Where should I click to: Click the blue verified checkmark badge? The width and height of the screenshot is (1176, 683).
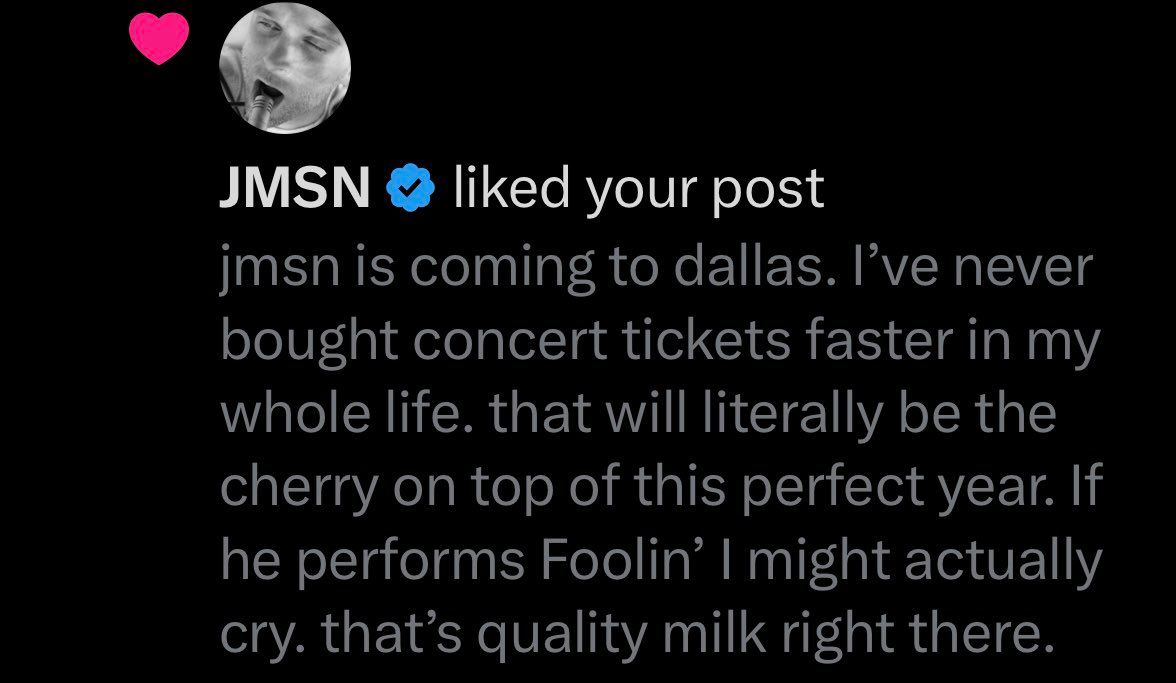click(411, 189)
